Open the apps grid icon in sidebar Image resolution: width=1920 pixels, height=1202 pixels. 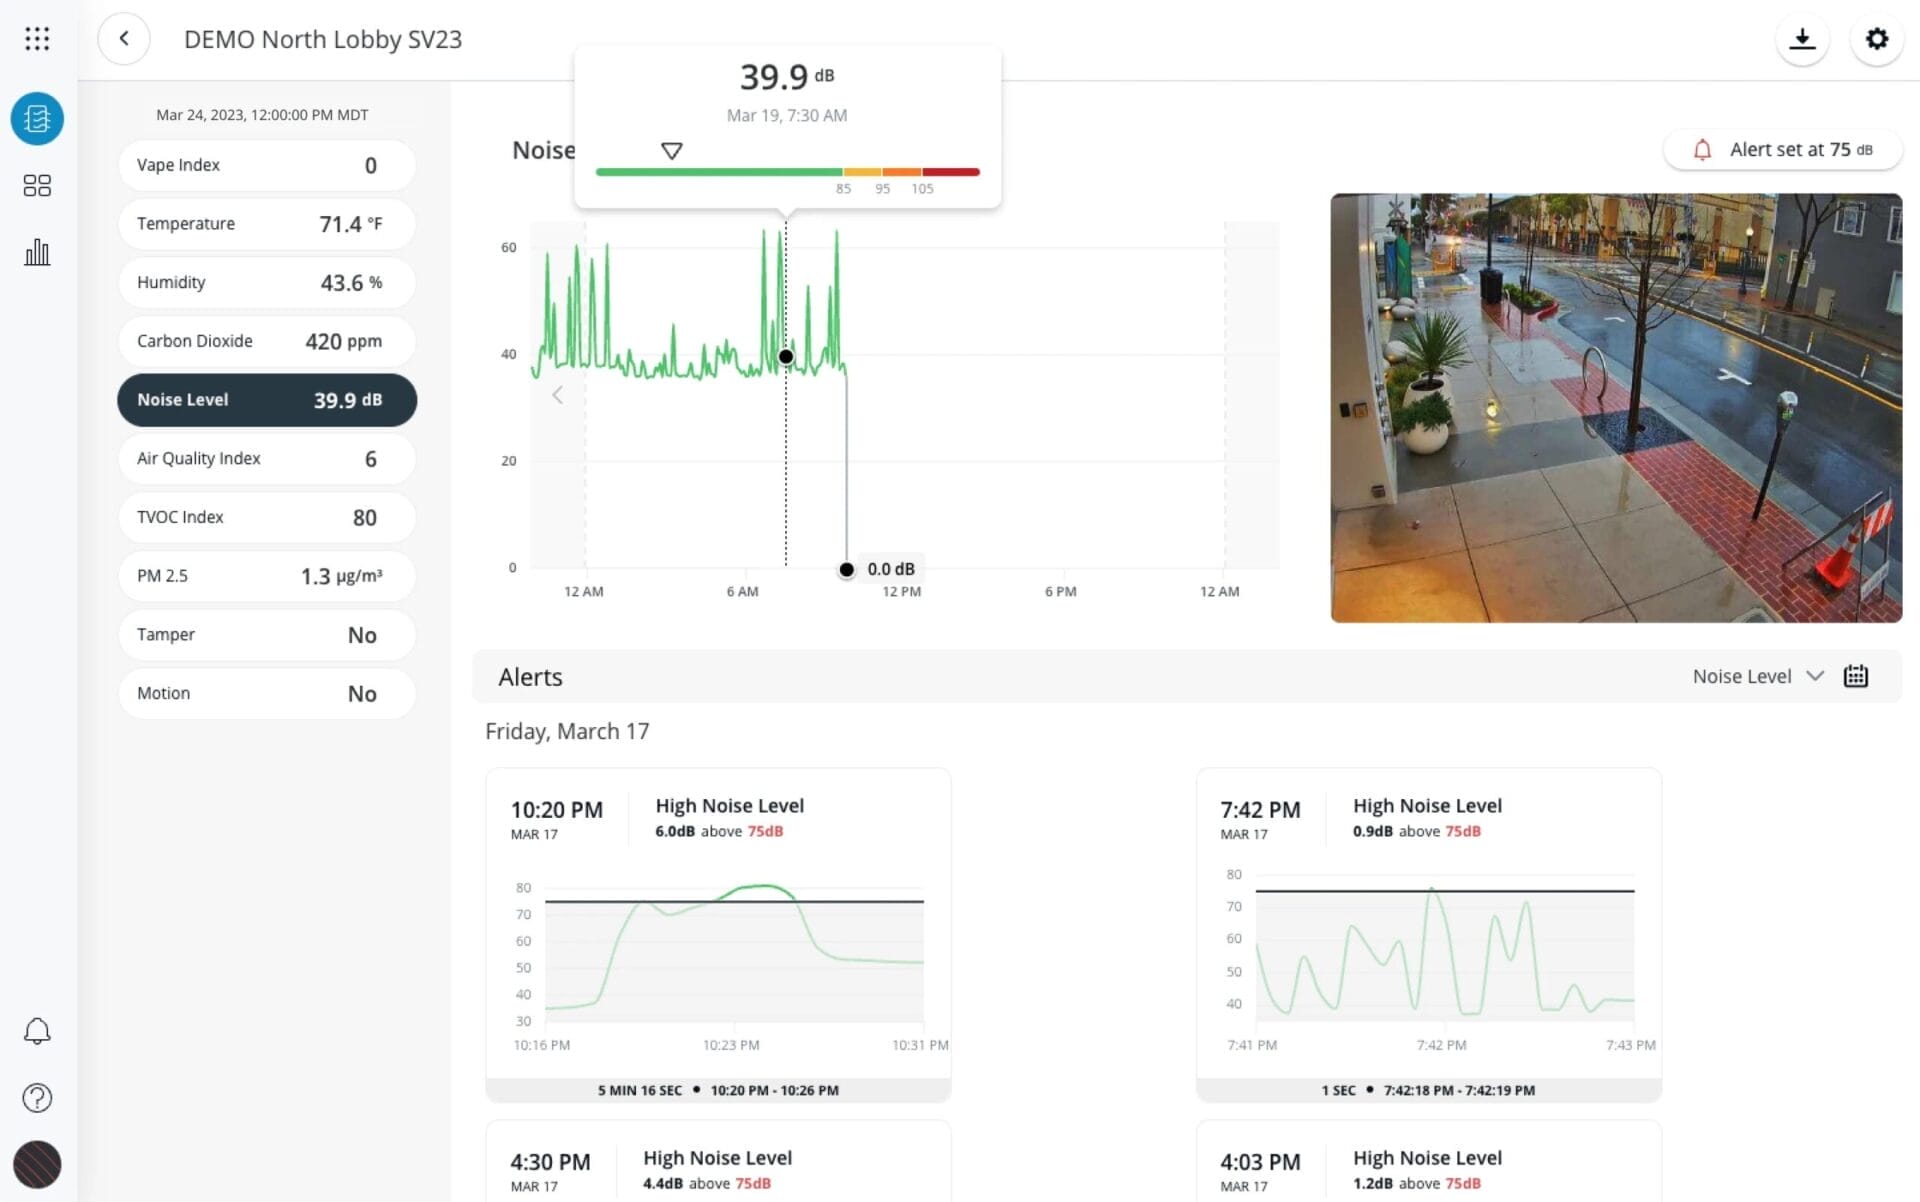37,38
